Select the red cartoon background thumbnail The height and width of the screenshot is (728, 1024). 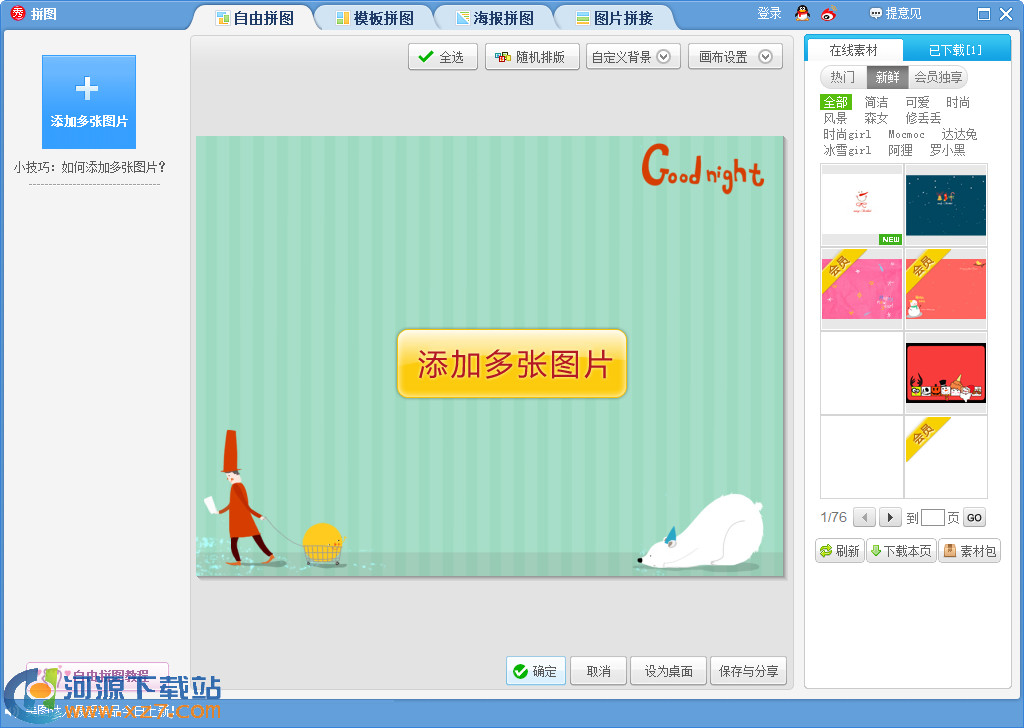945,373
